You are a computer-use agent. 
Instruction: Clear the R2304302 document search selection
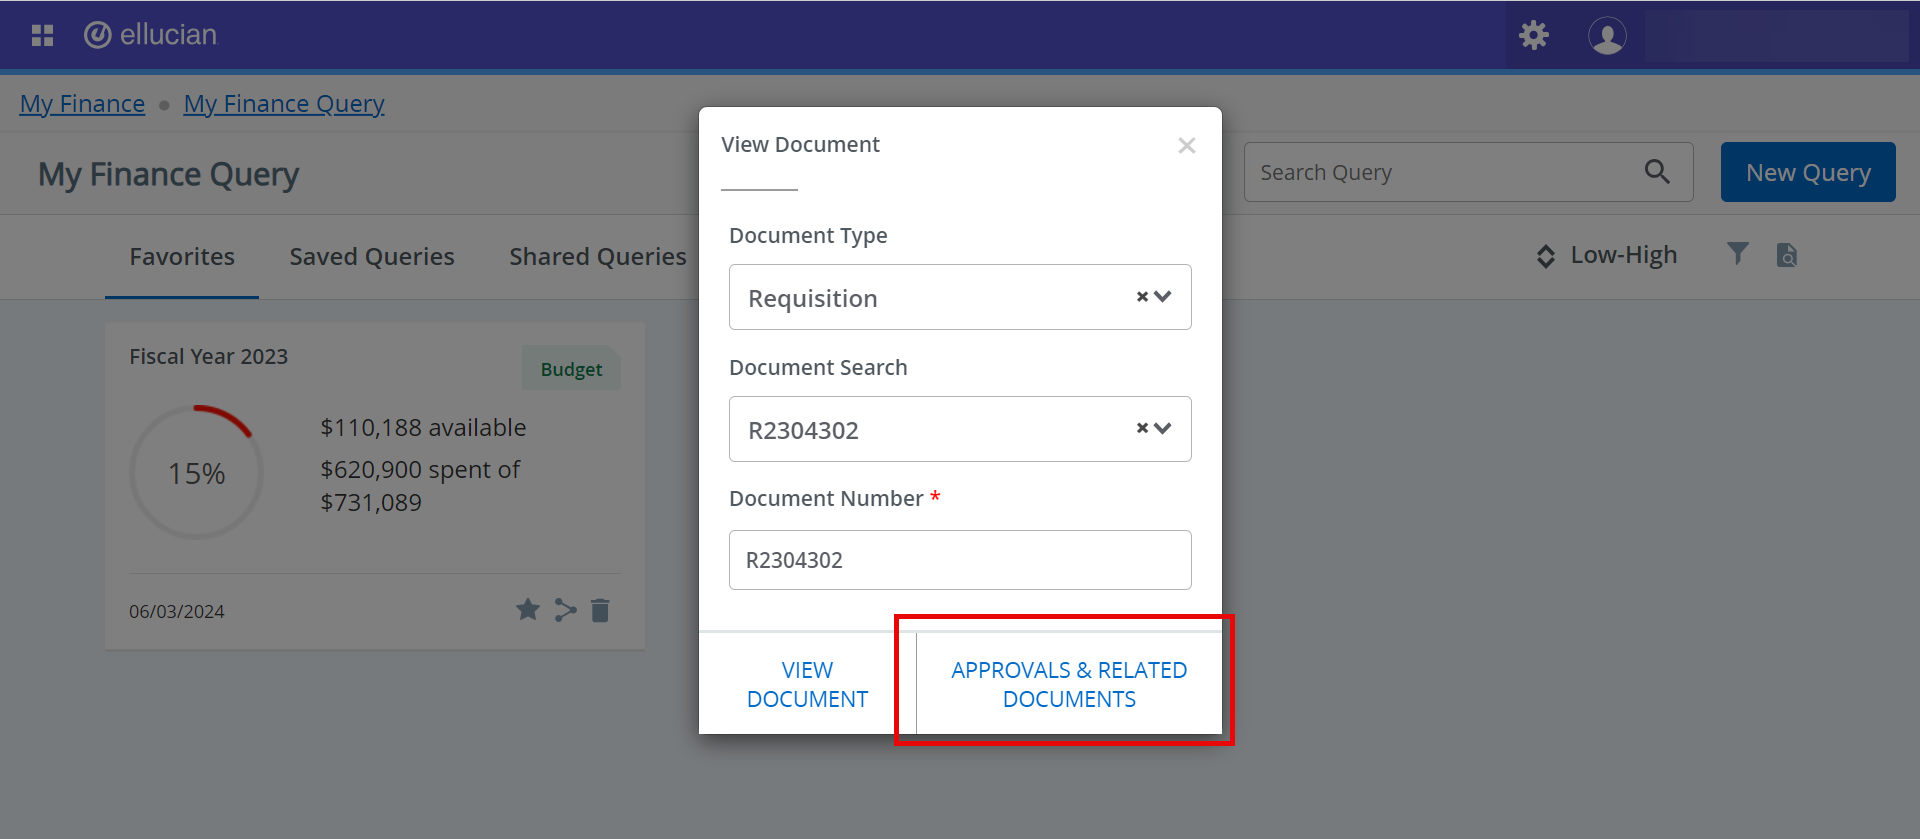[x=1142, y=429]
